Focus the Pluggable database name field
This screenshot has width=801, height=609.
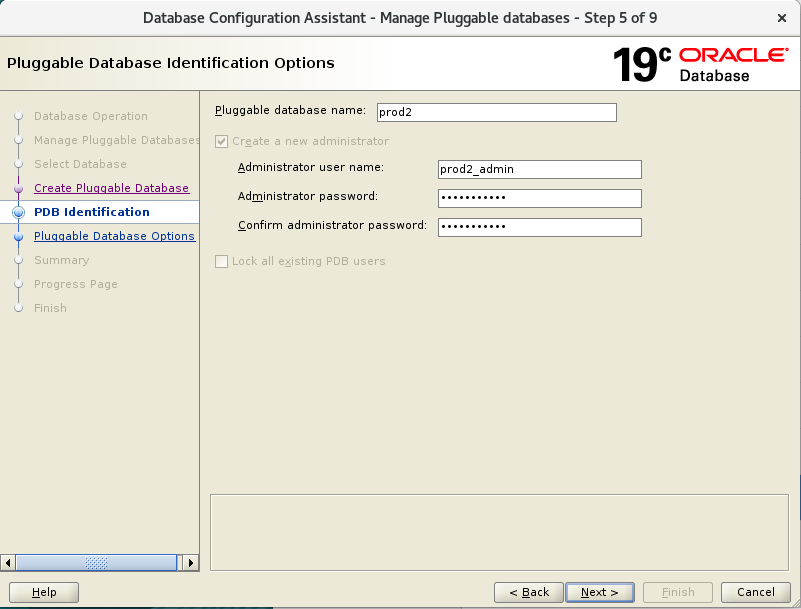coord(497,112)
